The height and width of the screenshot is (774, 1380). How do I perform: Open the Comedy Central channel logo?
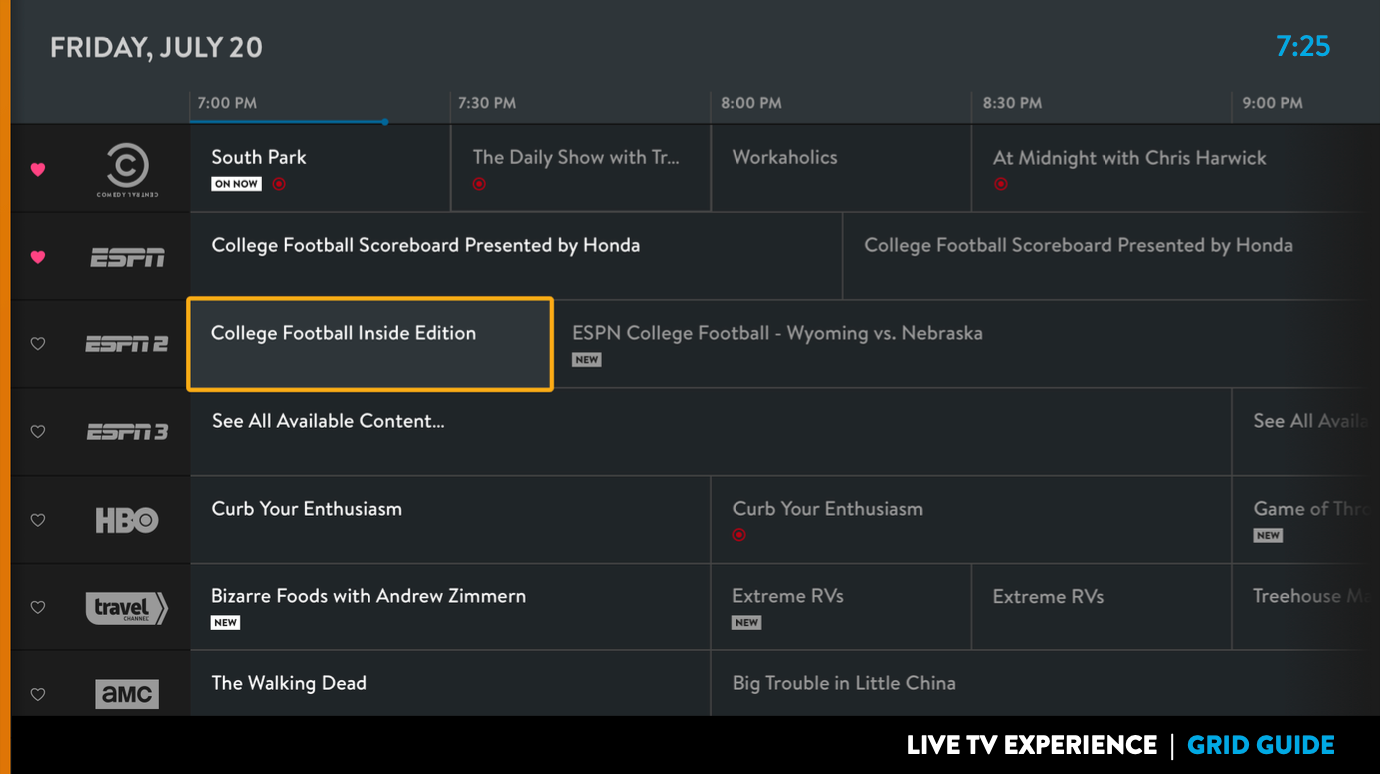click(x=127, y=169)
